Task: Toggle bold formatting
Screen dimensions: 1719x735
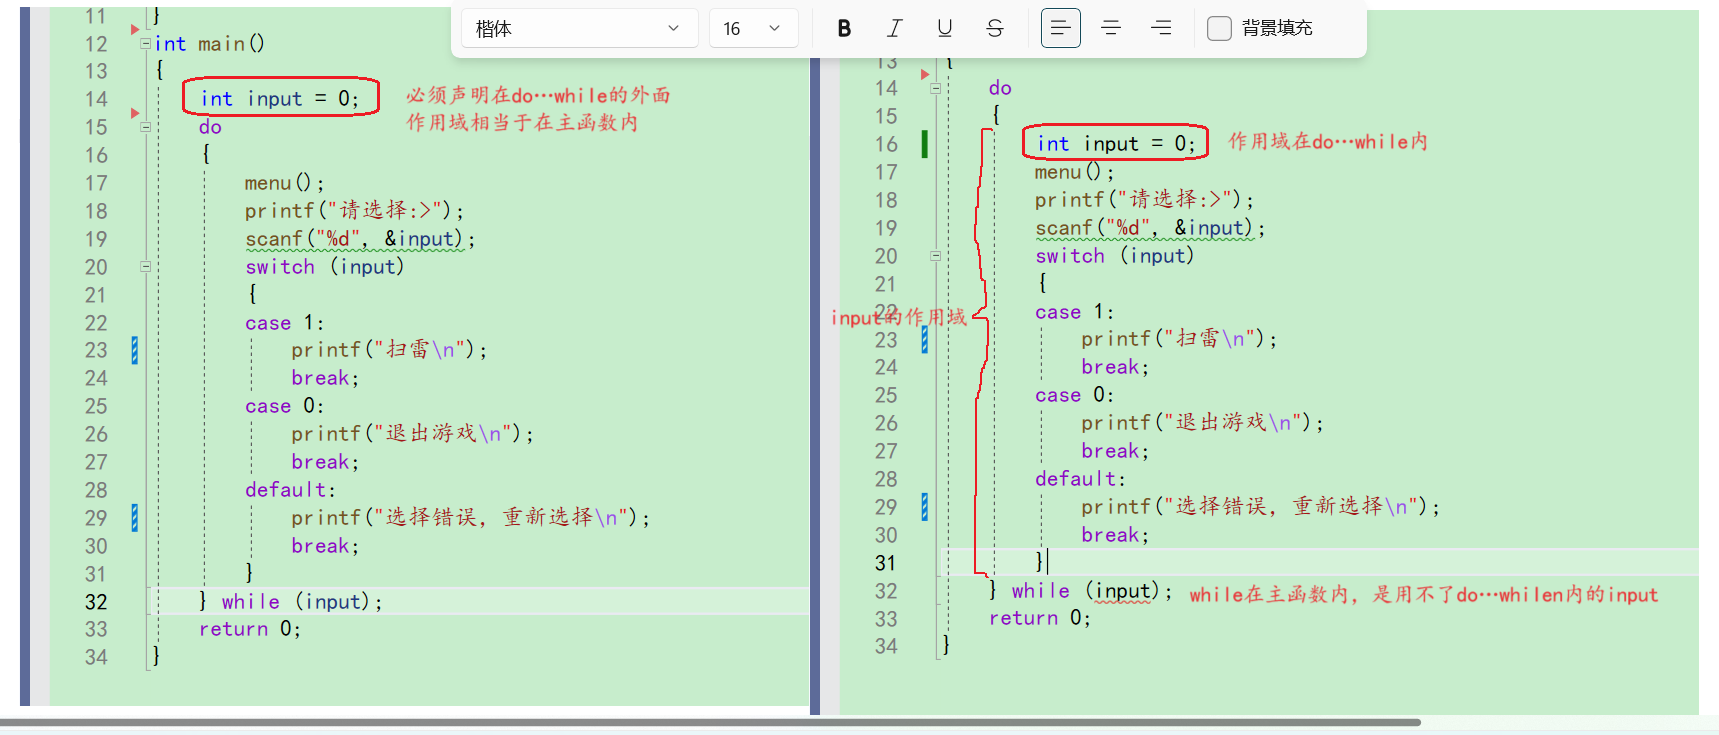Action: [844, 28]
